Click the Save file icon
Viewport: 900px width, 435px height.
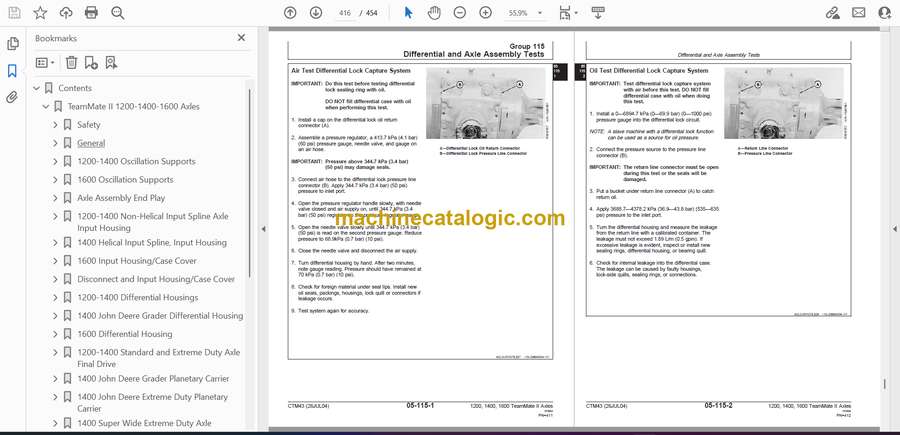(x=14, y=13)
